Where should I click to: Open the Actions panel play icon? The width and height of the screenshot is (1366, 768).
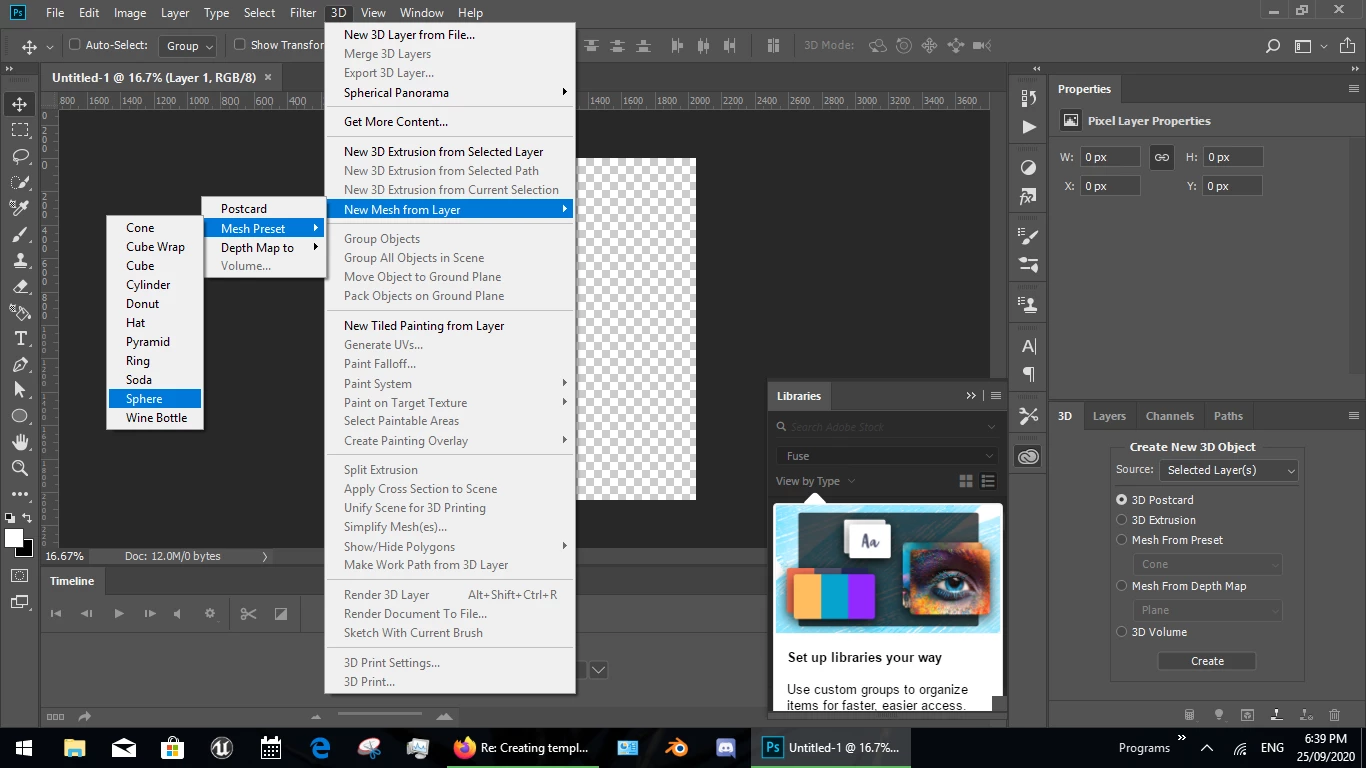pos(1029,127)
